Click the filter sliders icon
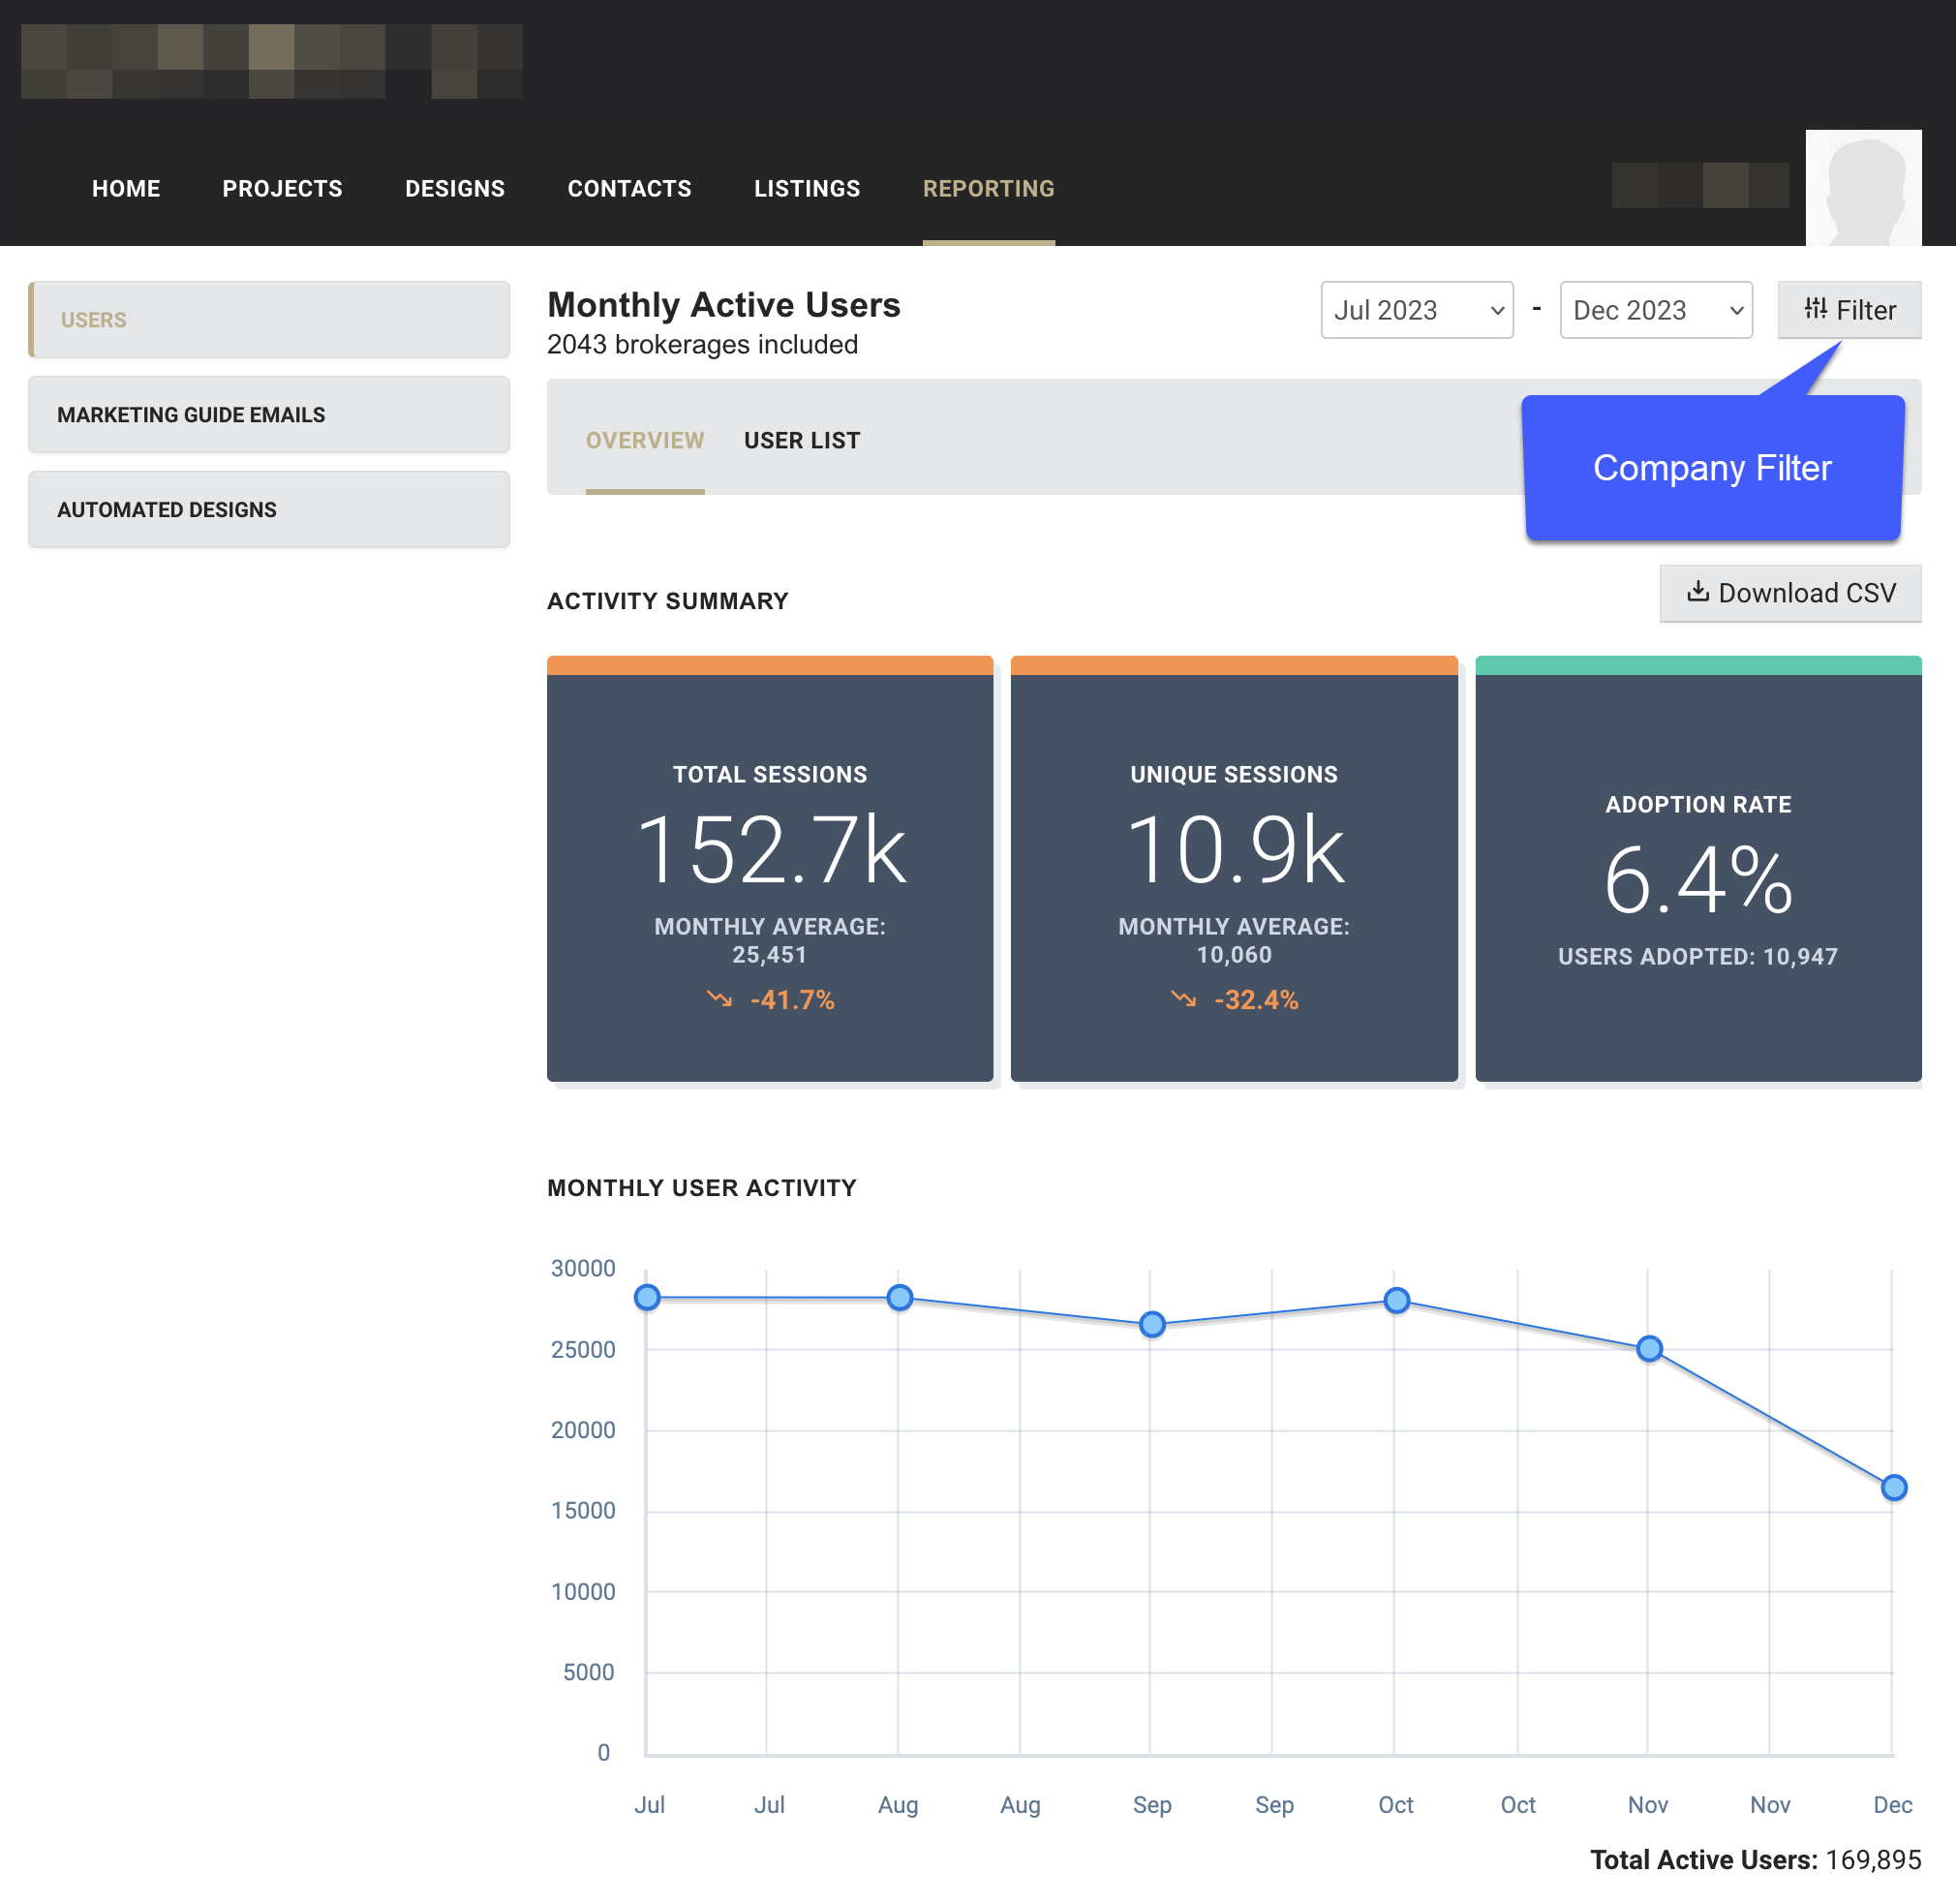This screenshot has height=1904, width=1956. [x=1815, y=309]
